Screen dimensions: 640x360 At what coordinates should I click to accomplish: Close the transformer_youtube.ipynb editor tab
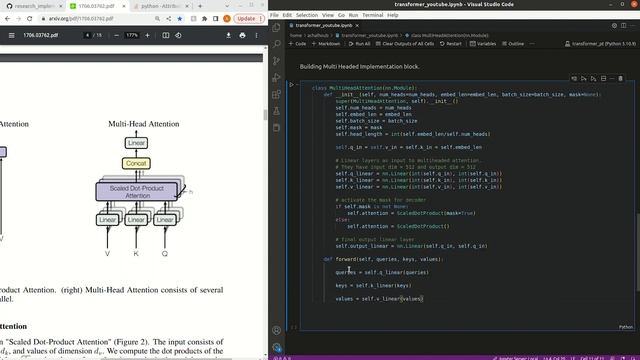click(357, 25)
